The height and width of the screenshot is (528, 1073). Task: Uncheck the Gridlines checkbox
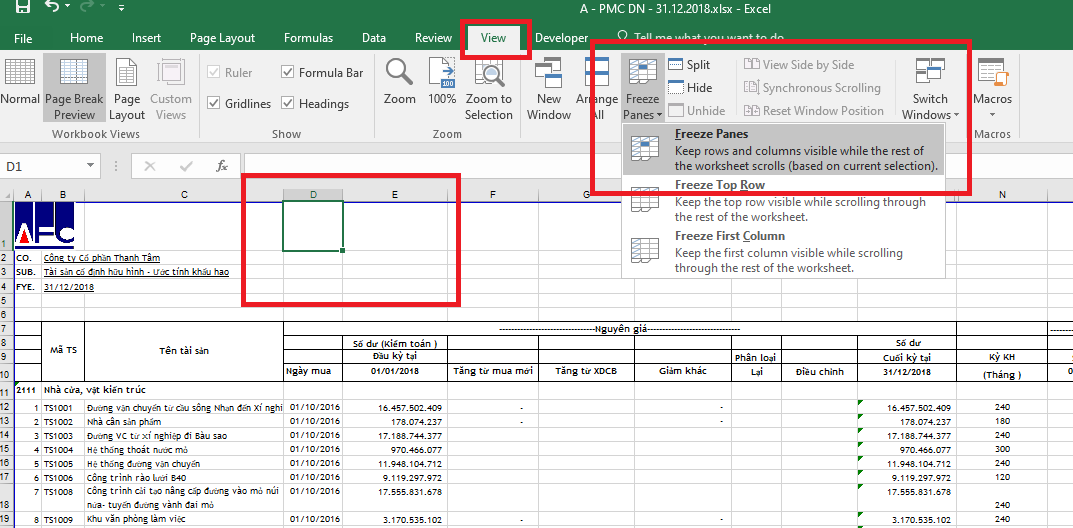(213, 104)
